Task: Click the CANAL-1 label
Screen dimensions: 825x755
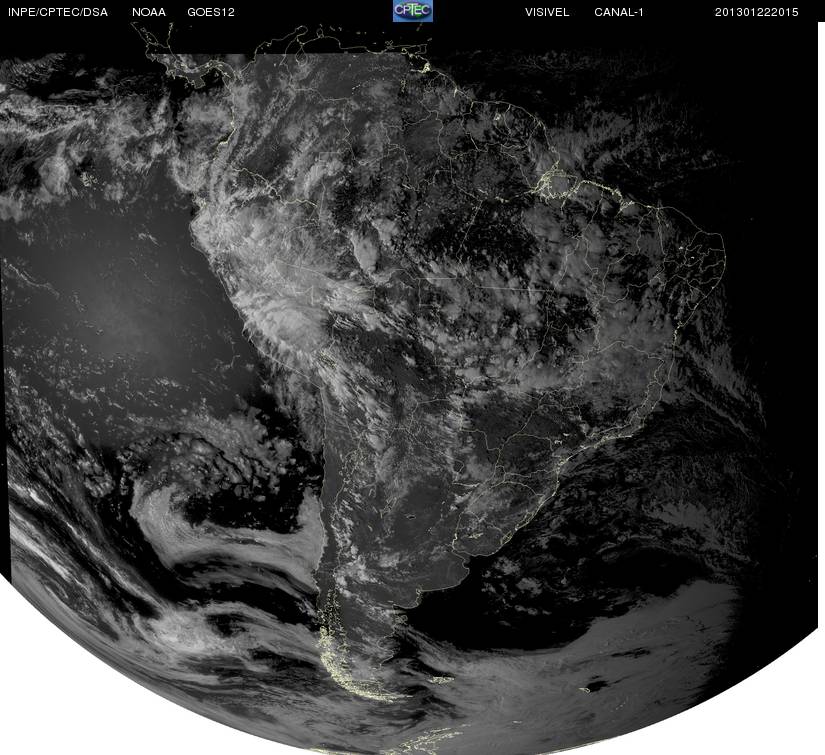Action: [619, 12]
